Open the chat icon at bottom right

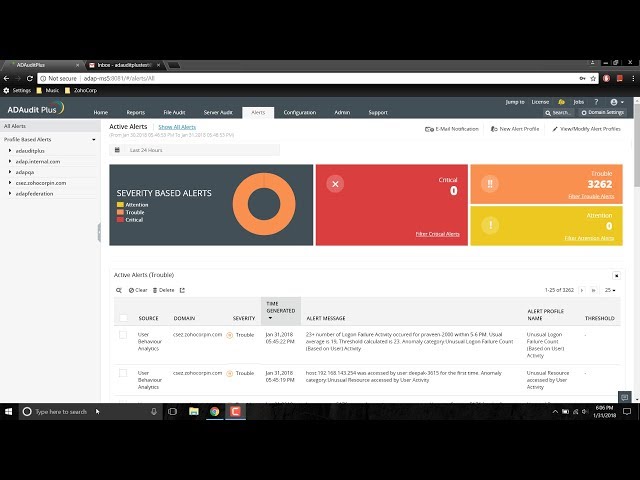[624, 397]
